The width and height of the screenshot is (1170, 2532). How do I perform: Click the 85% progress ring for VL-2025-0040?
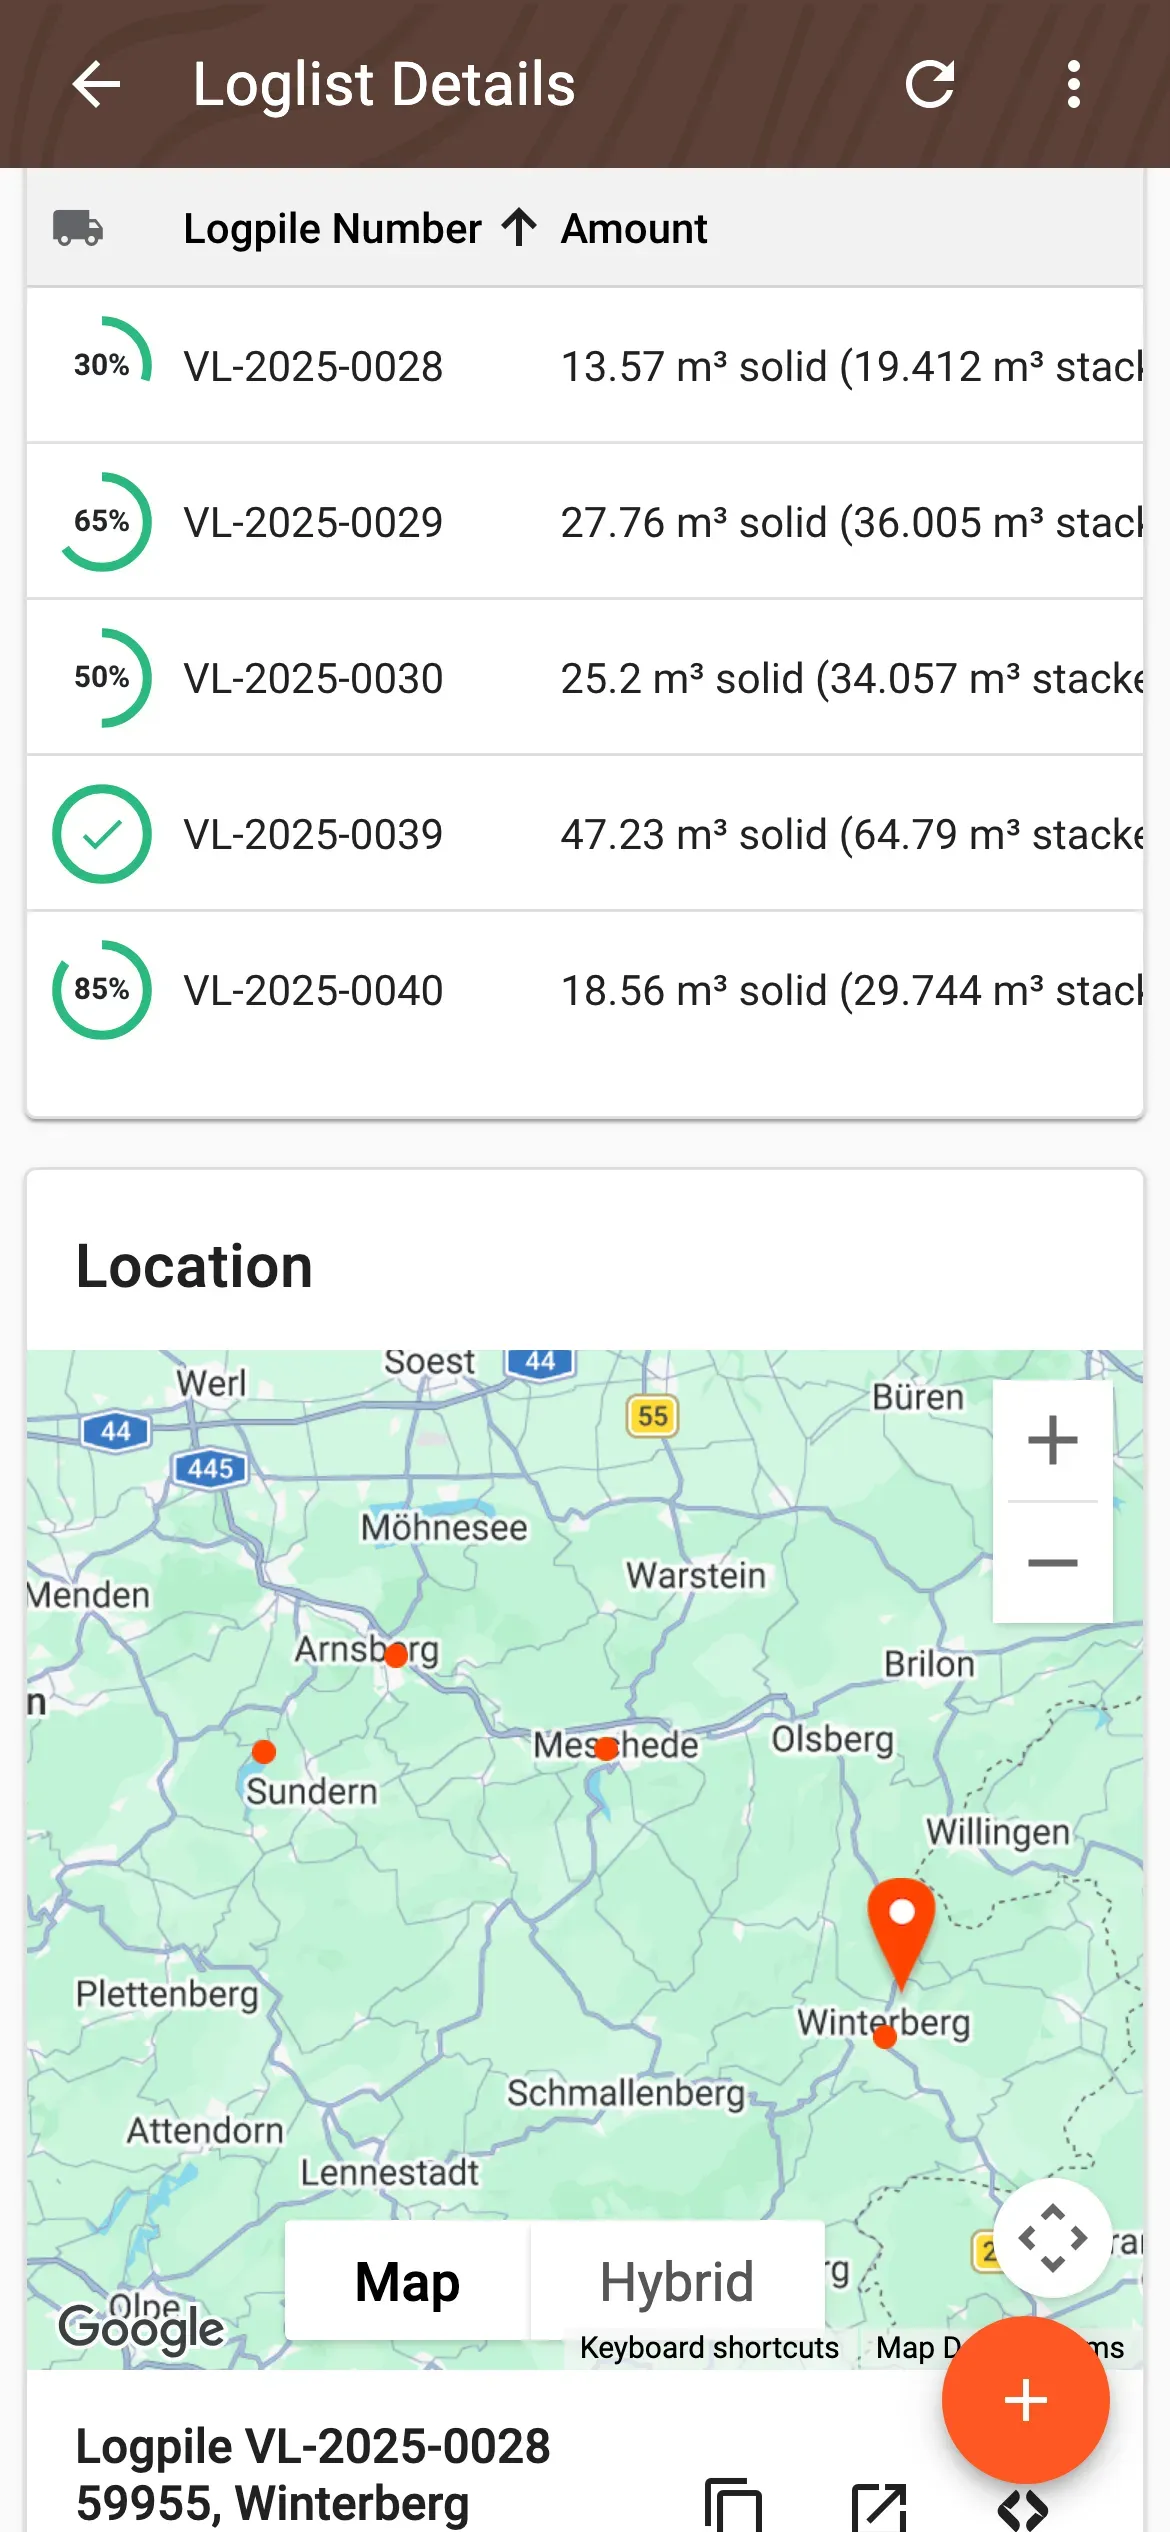[x=102, y=989]
